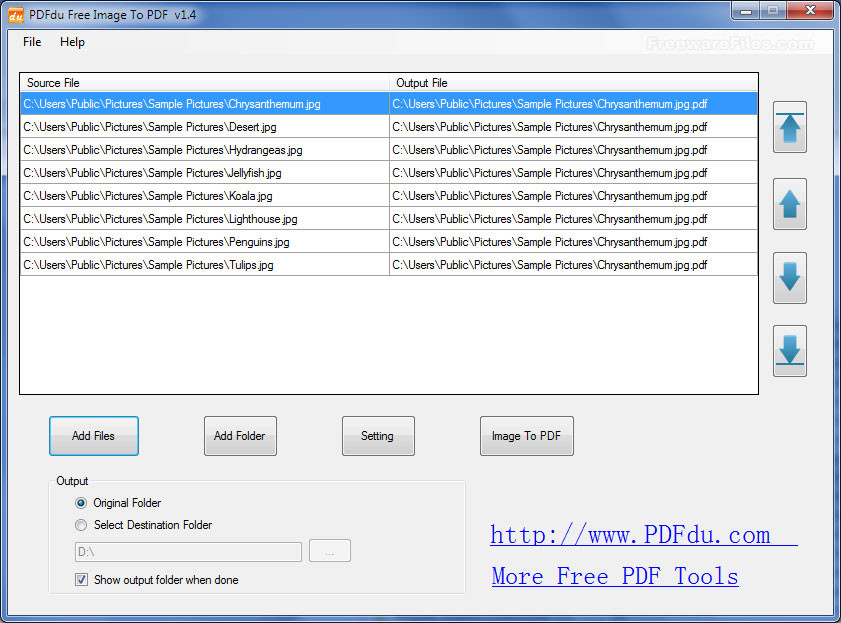Image resolution: width=841 pixels, height=623 pixels.
Task: Minimize the PDFdu window
Action: pos(746,11)
